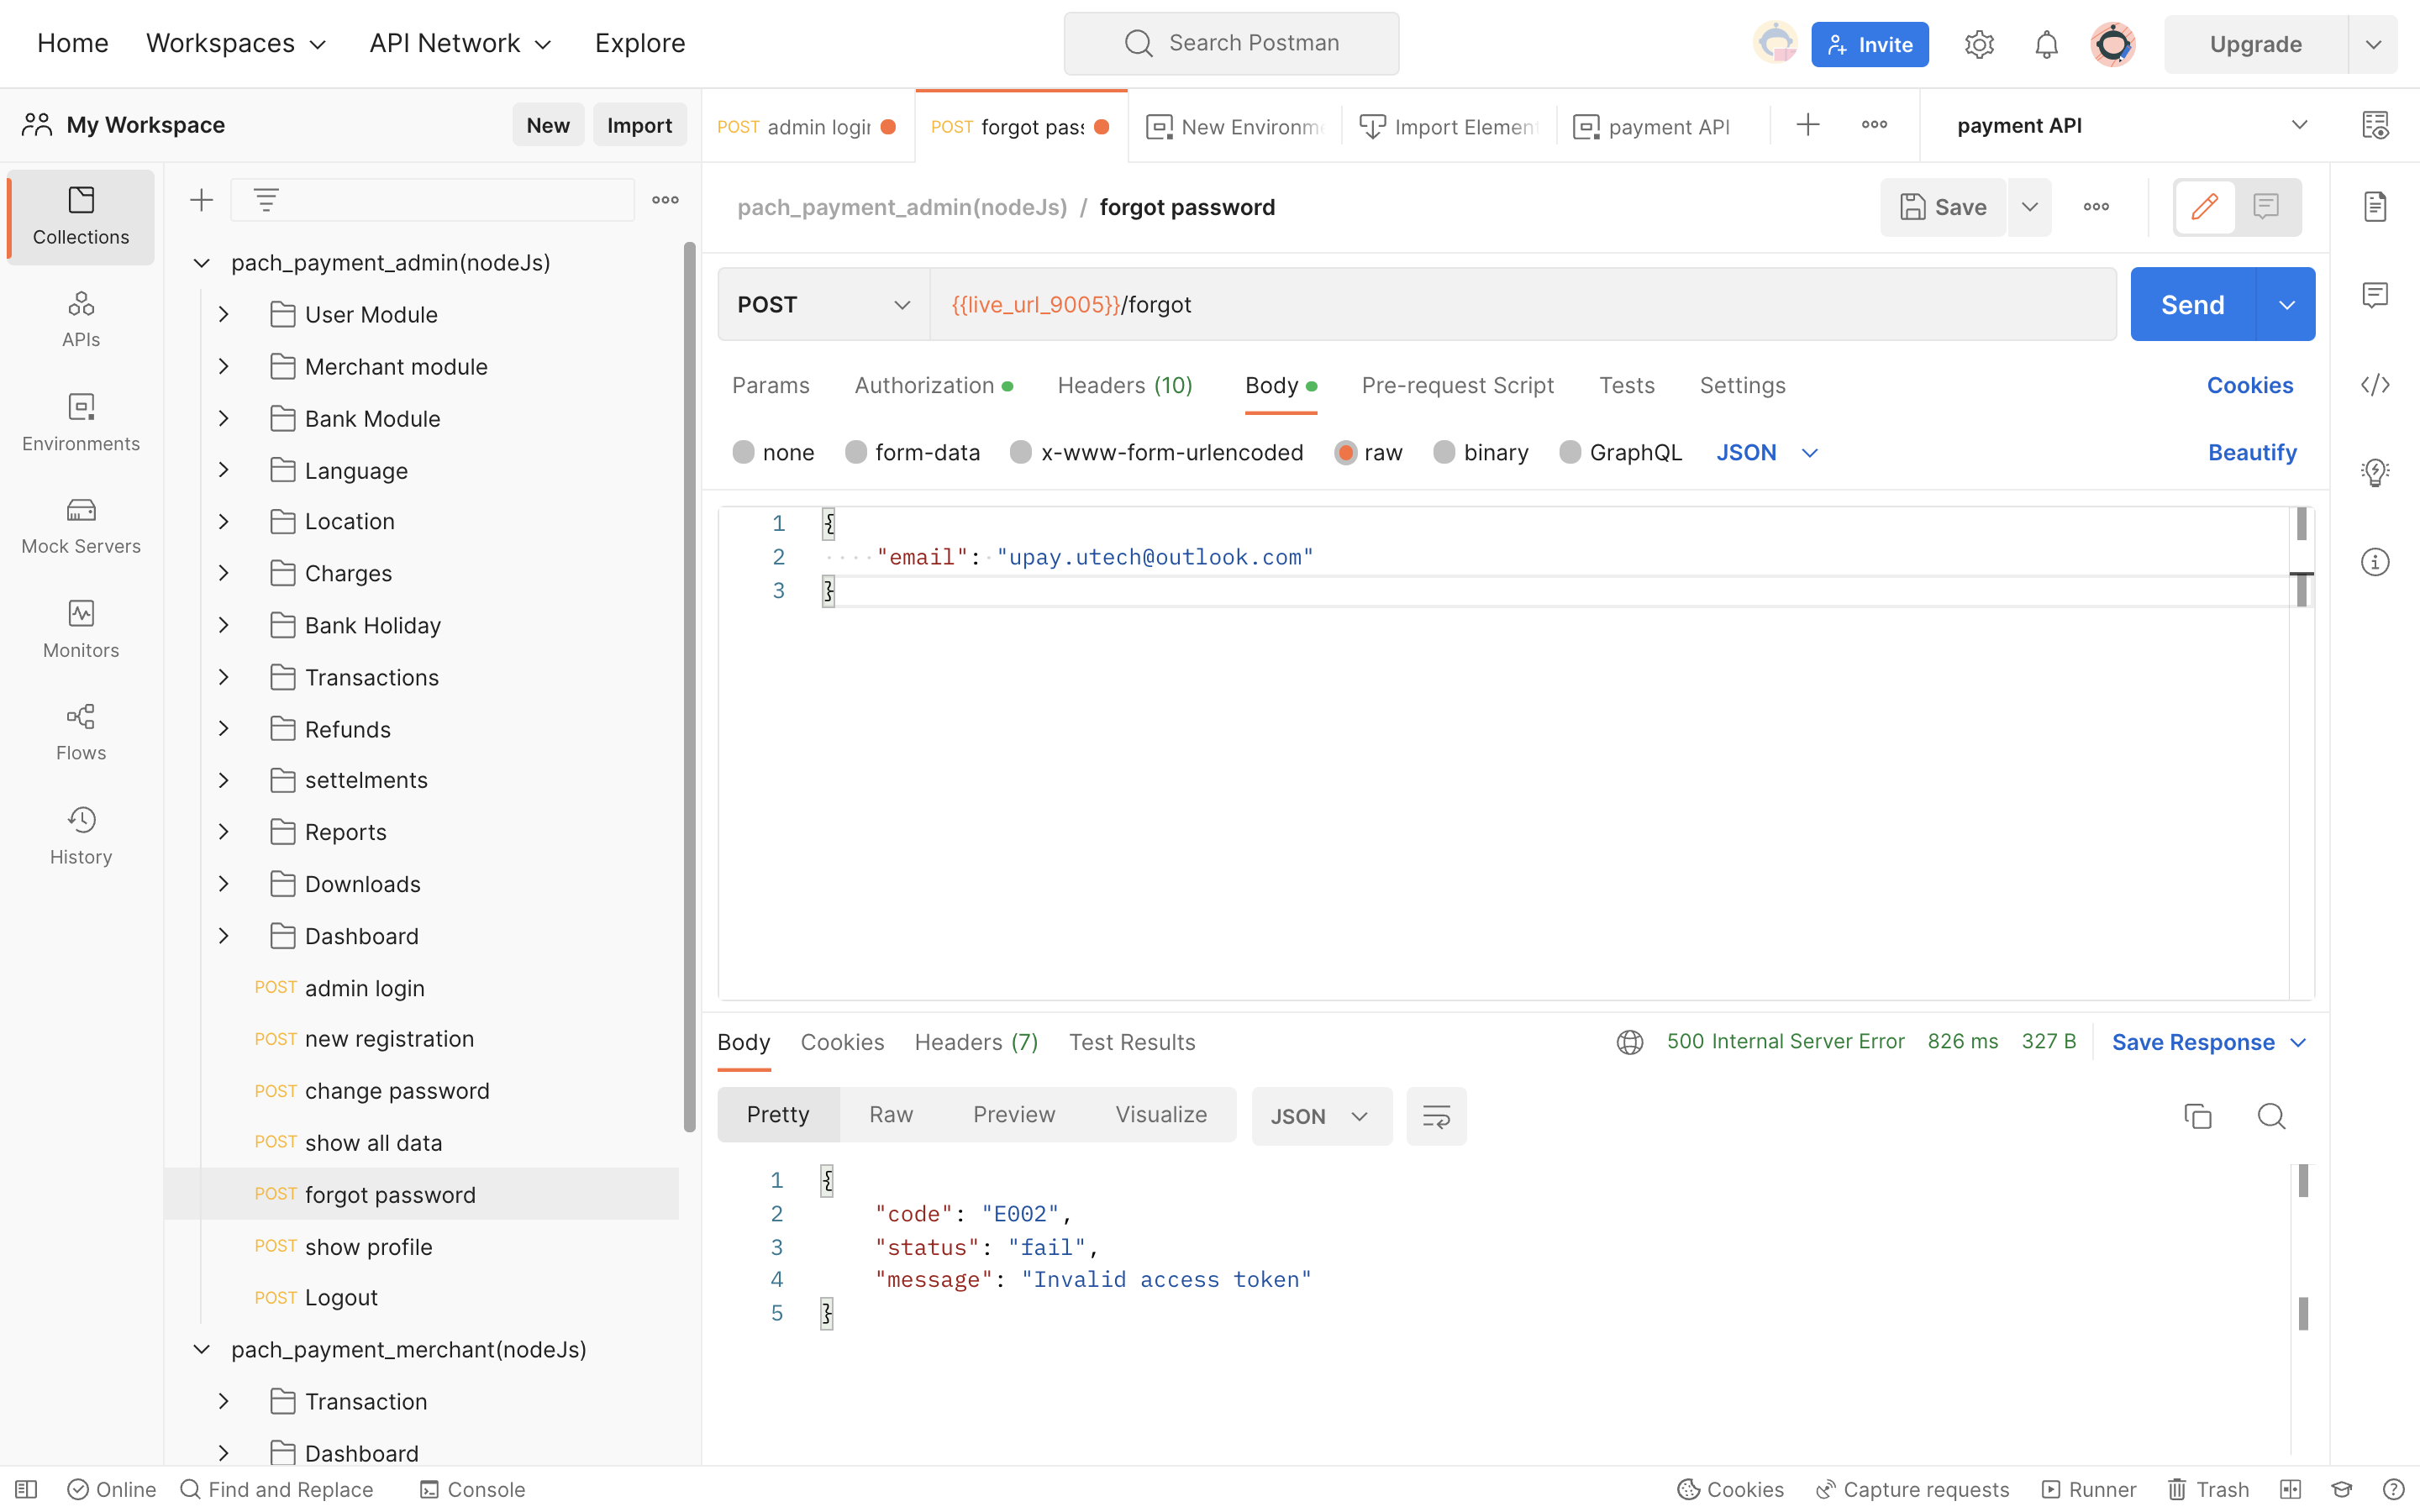Open the Monitors sidebar section
The image size is (2420, 1512).
tap(81, 628)
